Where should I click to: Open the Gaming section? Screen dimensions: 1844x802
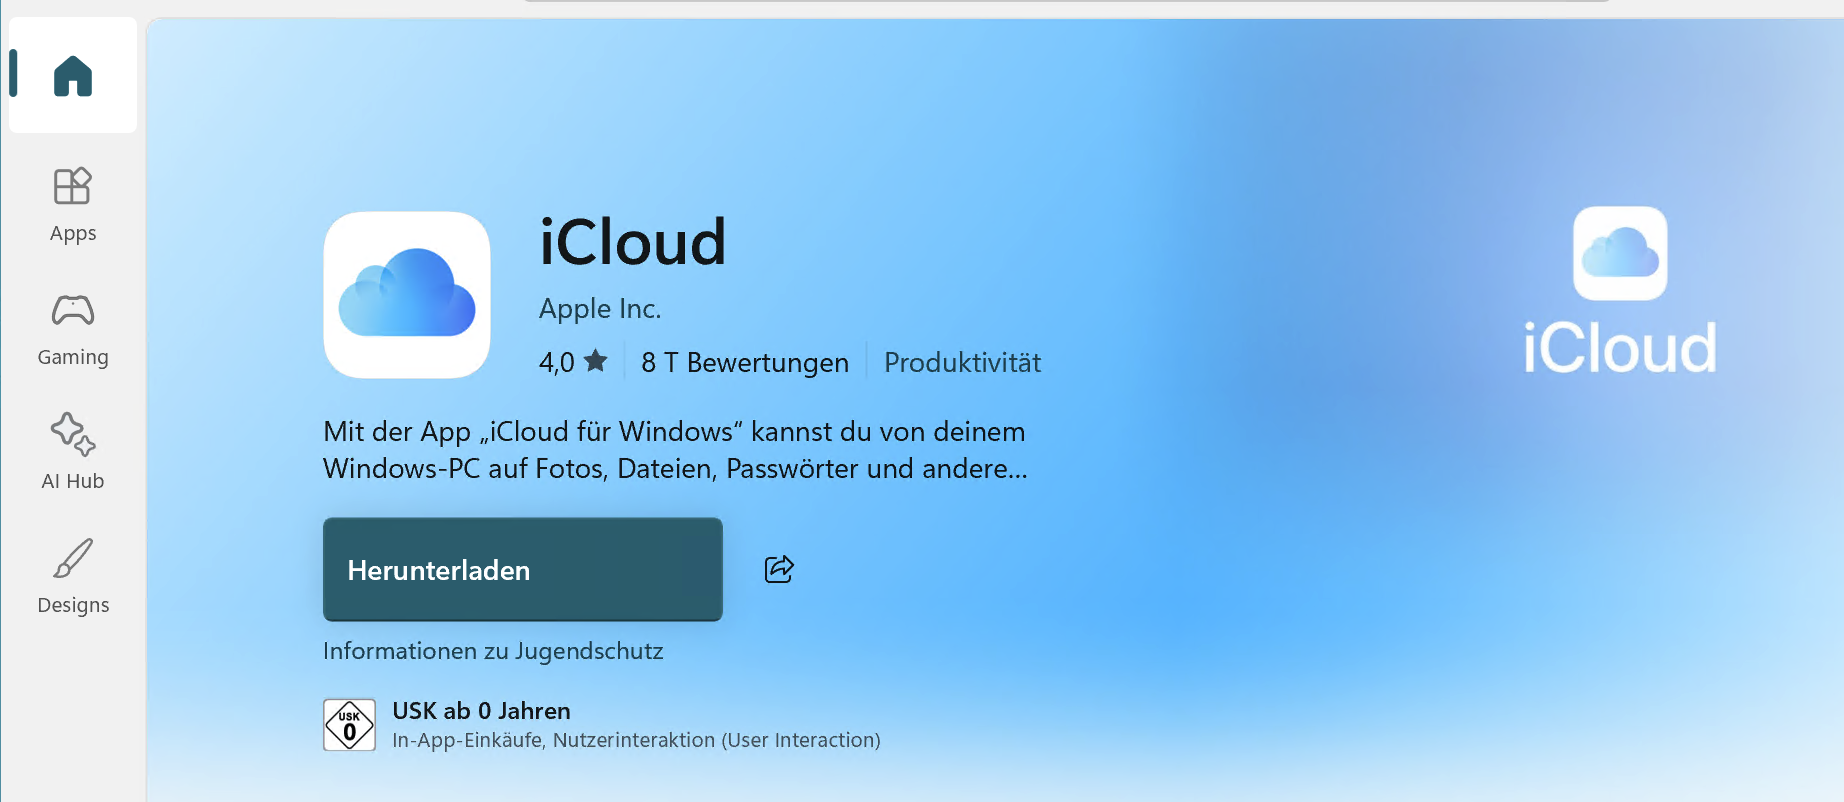pyautogui.click(x=73, y=329)
